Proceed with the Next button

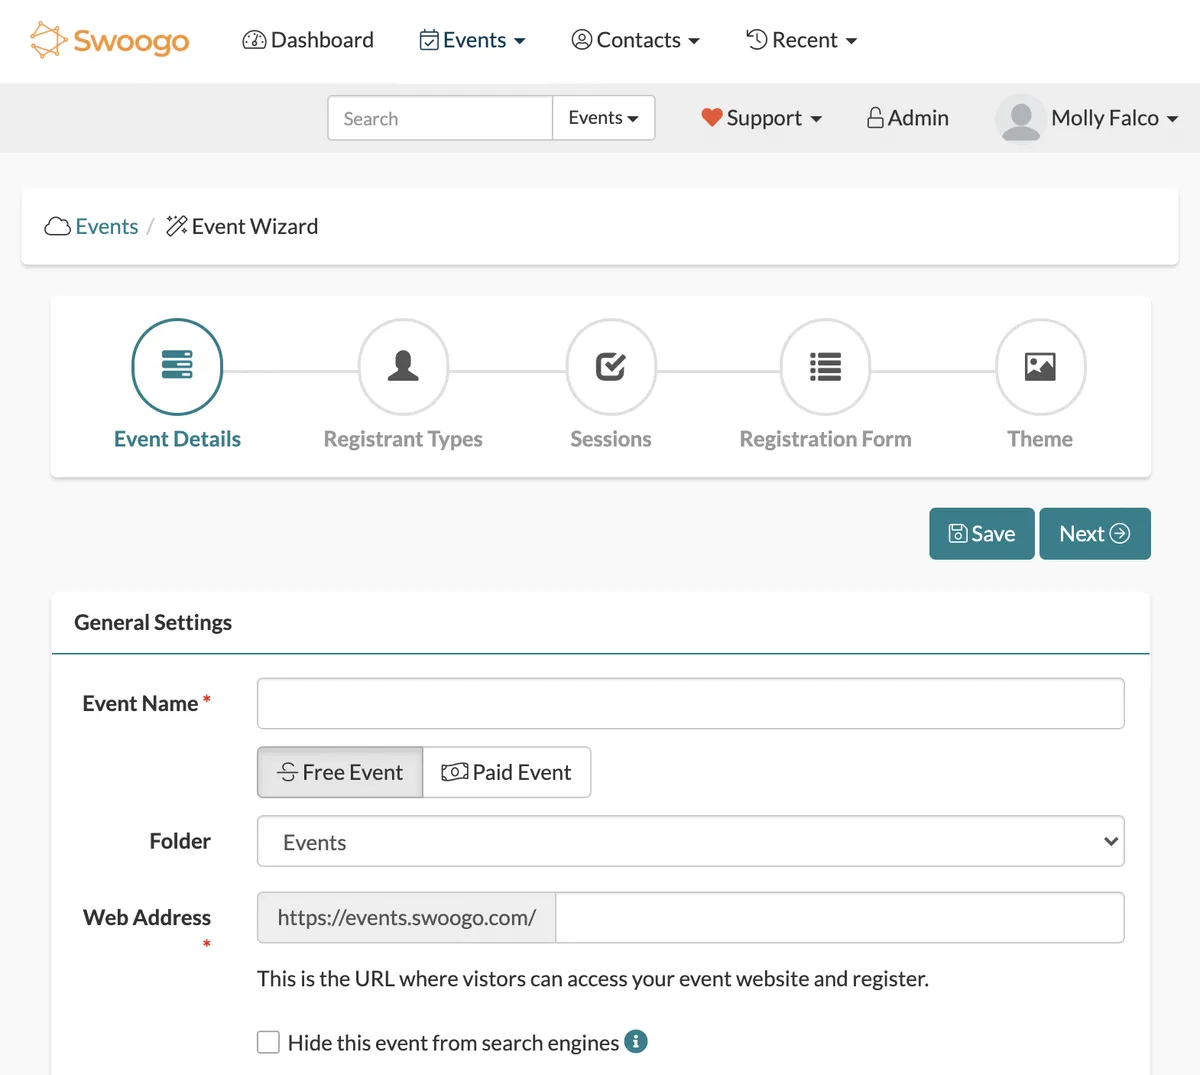[1095, 534]
